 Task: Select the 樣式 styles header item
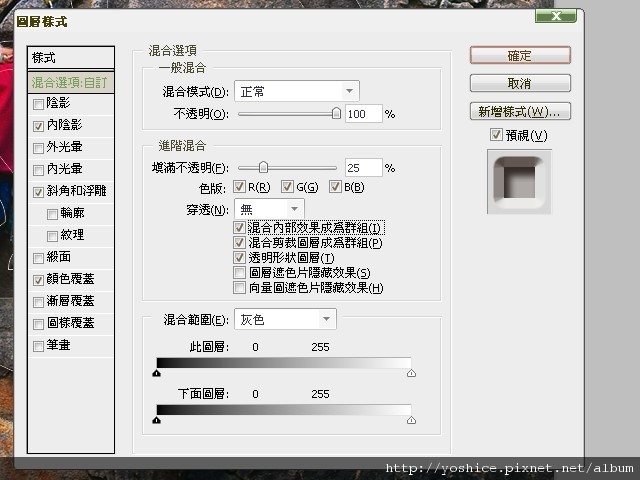71,58
